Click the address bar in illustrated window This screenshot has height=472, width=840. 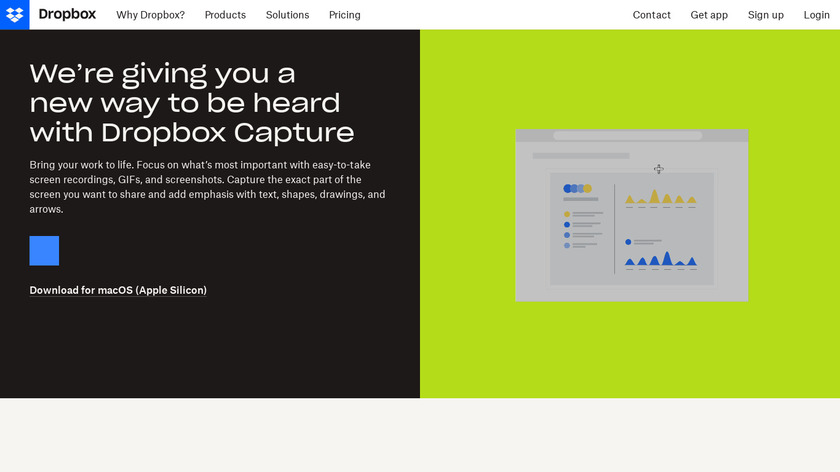pyautogui.click(x=627, y=135)
